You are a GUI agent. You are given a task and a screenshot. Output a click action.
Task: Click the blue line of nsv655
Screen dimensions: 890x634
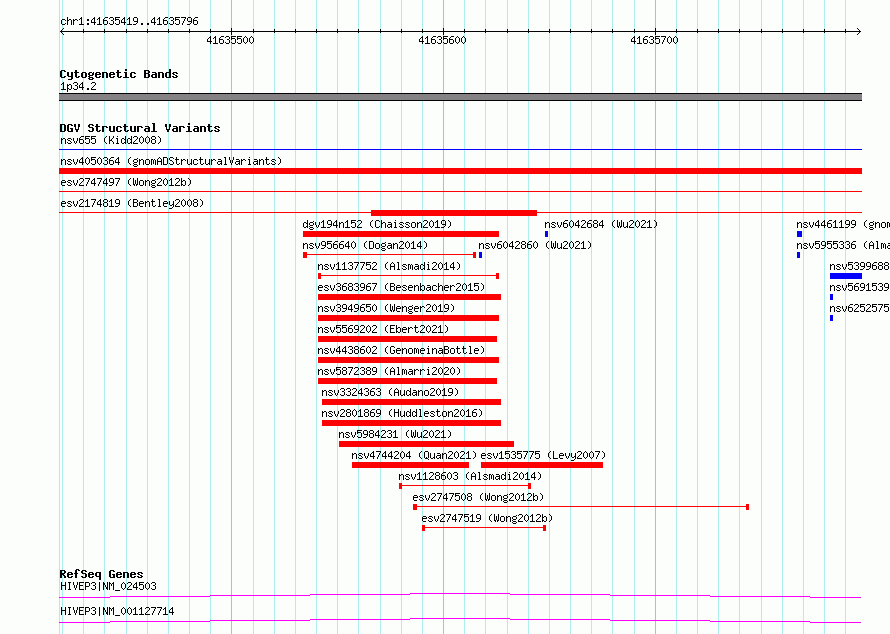(460, 150)
